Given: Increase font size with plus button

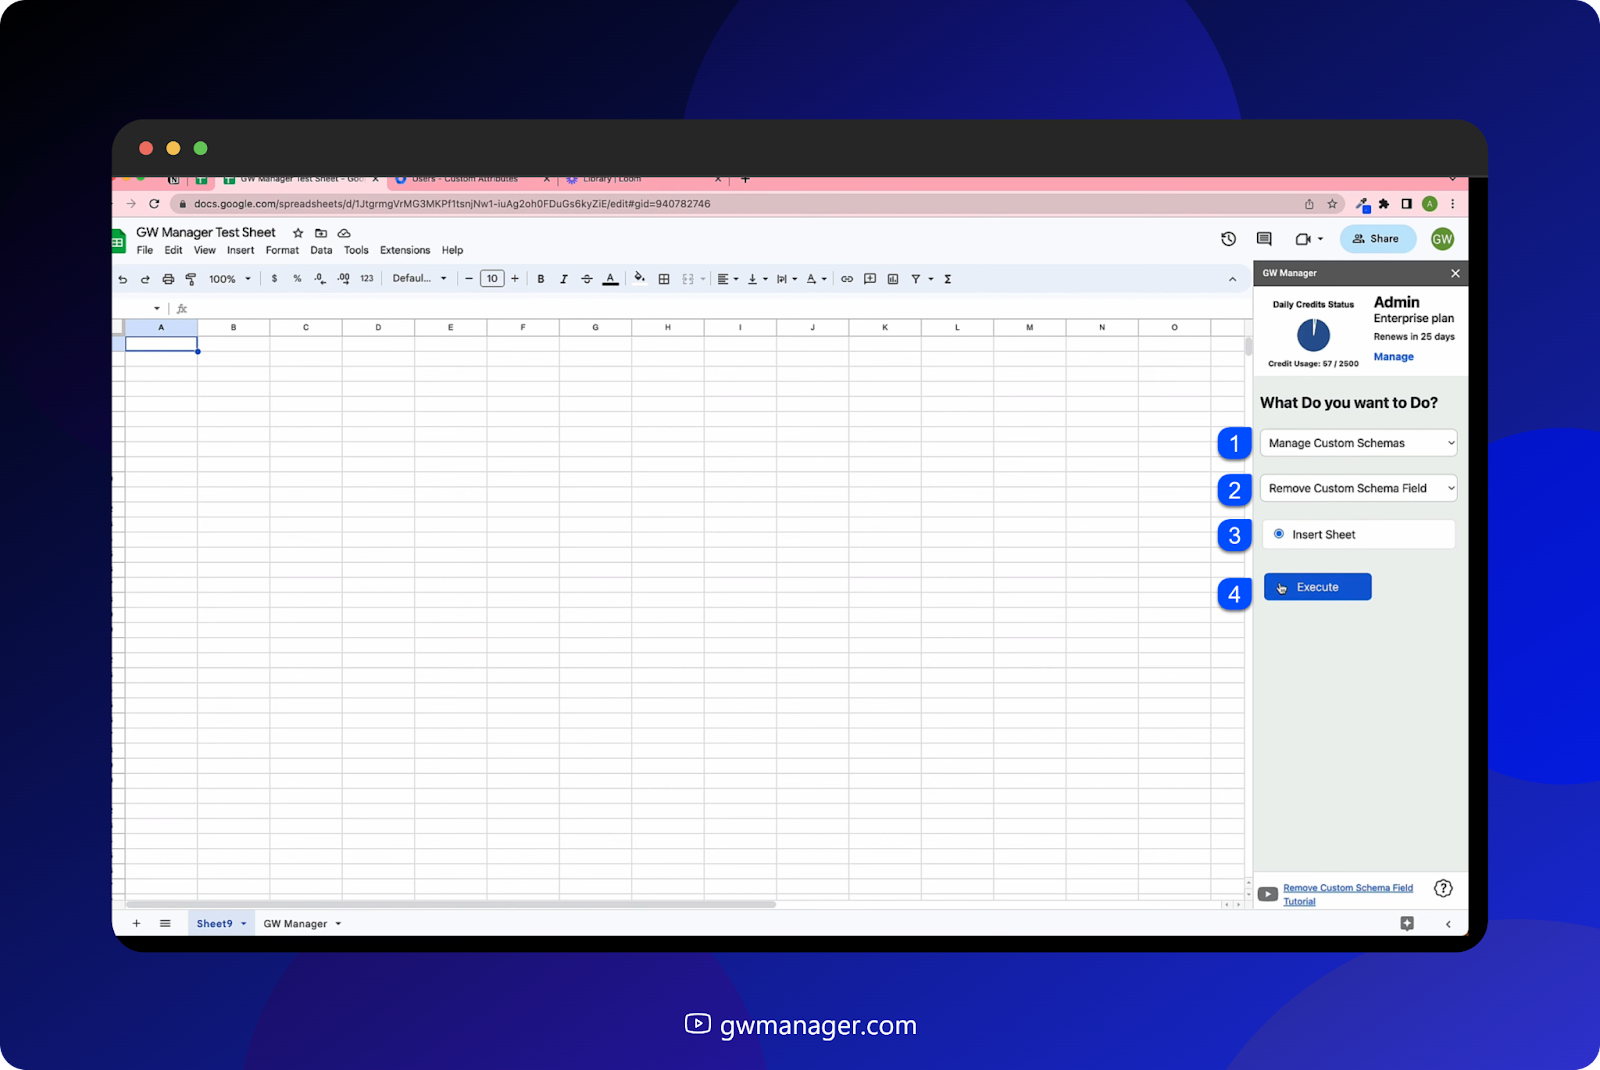Looking at the screenshot, I should click(515, 279).
